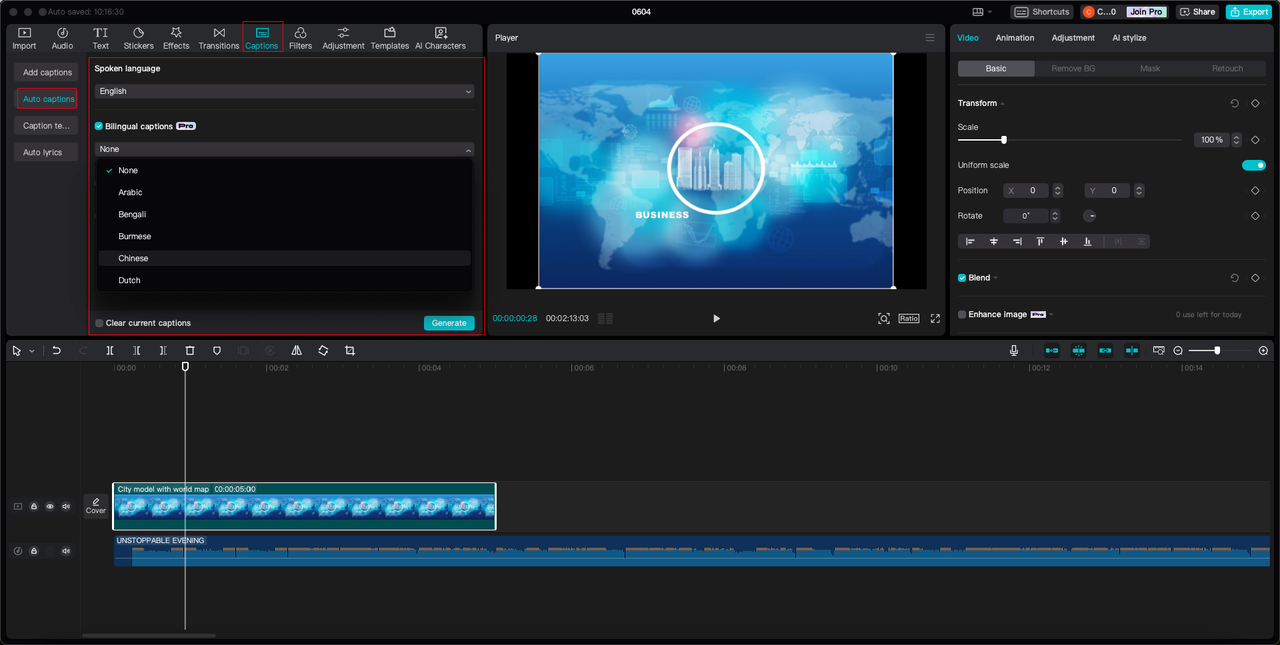The image size is (1280, 645).
Task: Delete the selected clip with trash icon
Action: click(x=190, y=351)
